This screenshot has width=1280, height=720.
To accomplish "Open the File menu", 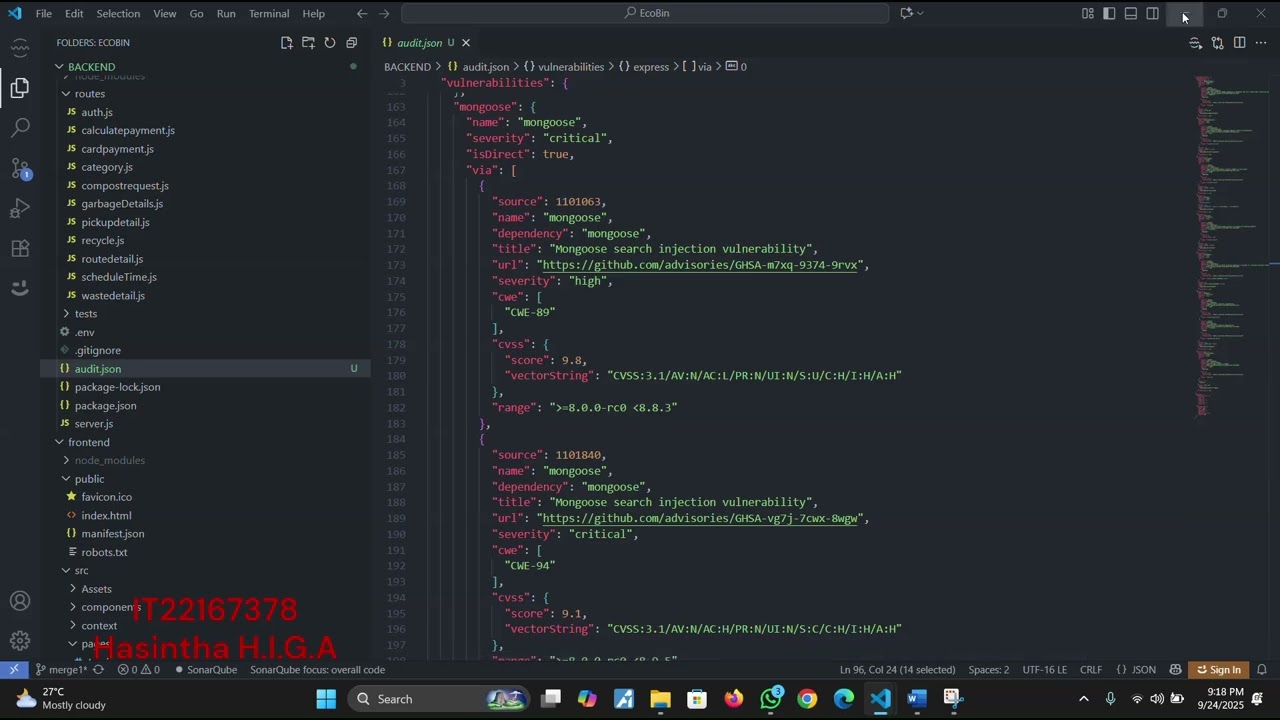I will tap(44, 14).
